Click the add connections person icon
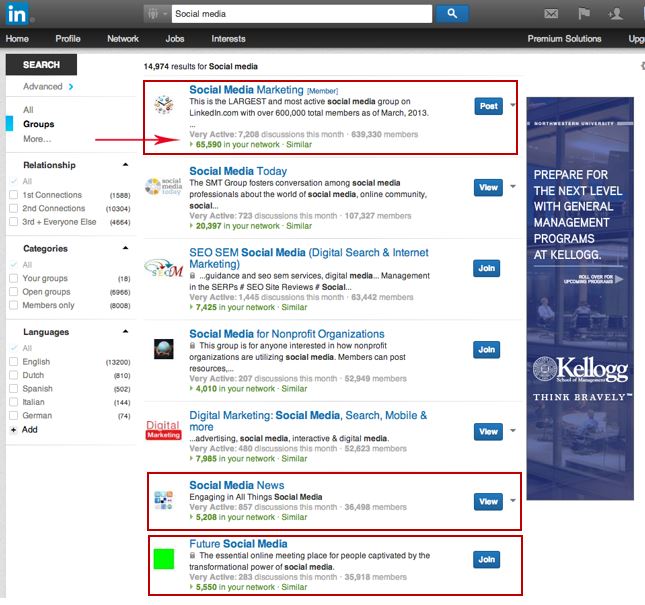The width and height of the screenshot is (645, 605). pos(615,14)
